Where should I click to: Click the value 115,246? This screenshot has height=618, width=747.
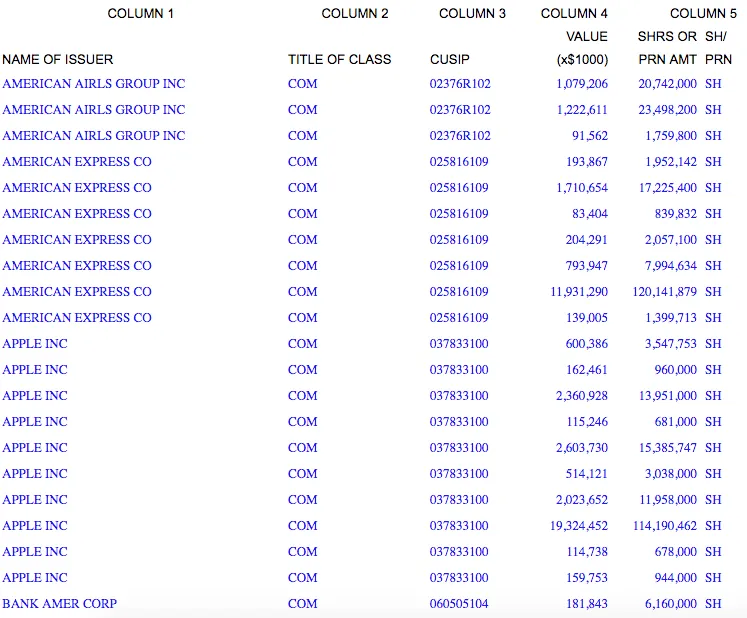(x=586, y=422)
